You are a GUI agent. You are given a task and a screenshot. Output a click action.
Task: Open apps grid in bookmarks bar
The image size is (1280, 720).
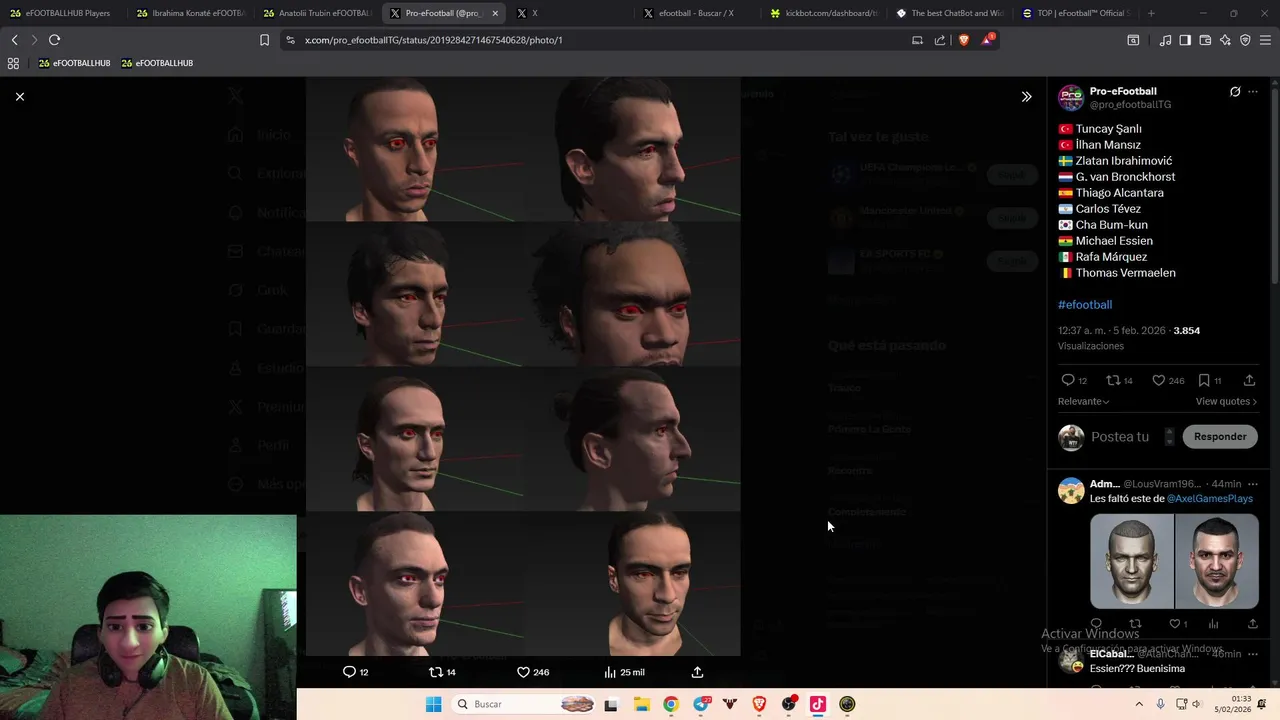tap(13, 63)
